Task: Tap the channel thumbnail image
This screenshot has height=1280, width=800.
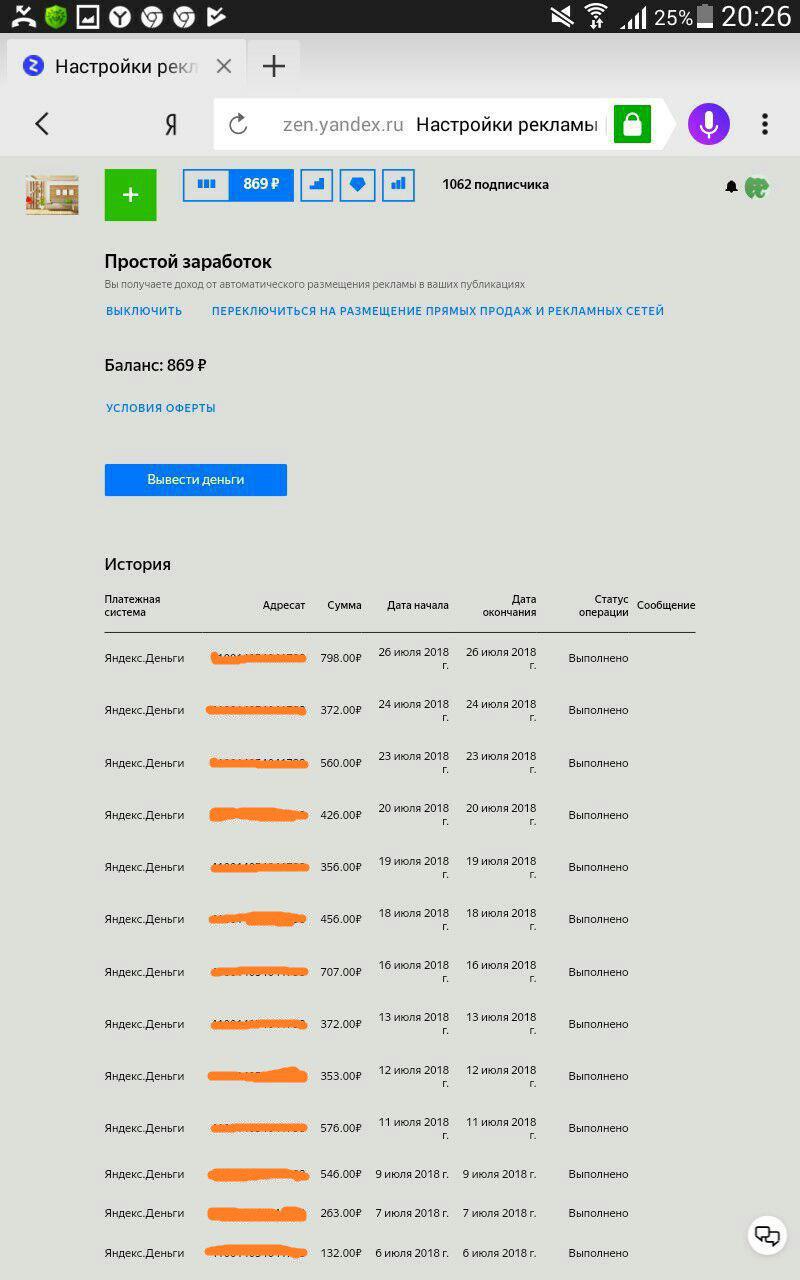Action: pyautogui.click(x=52, y=195)
